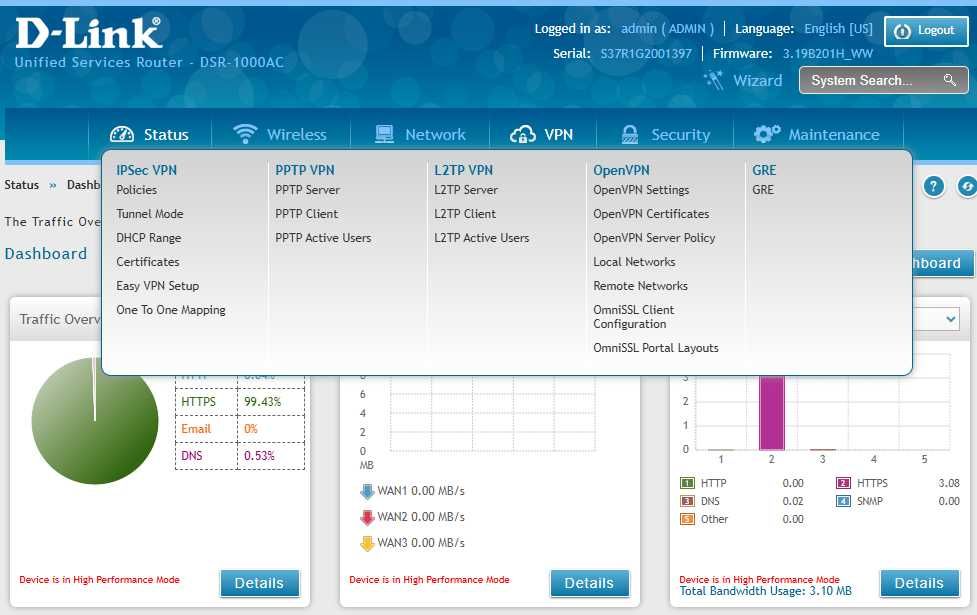Open IPSec VPN Policies
This screenshot has width=977, height=615.
tap(136, 190)
